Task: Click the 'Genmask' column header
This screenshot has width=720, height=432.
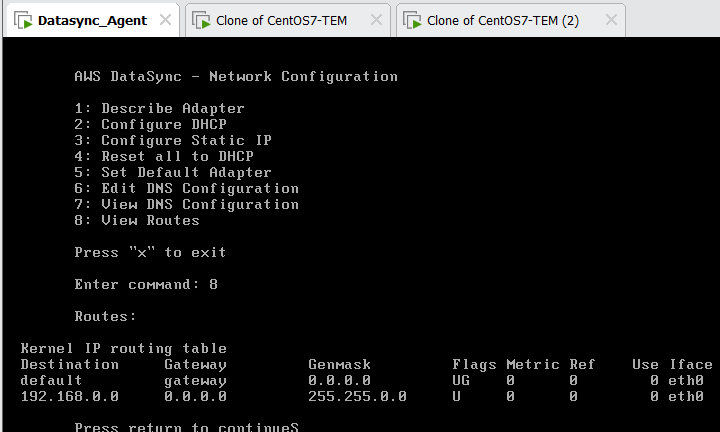Action: click(x=339, y=365)
